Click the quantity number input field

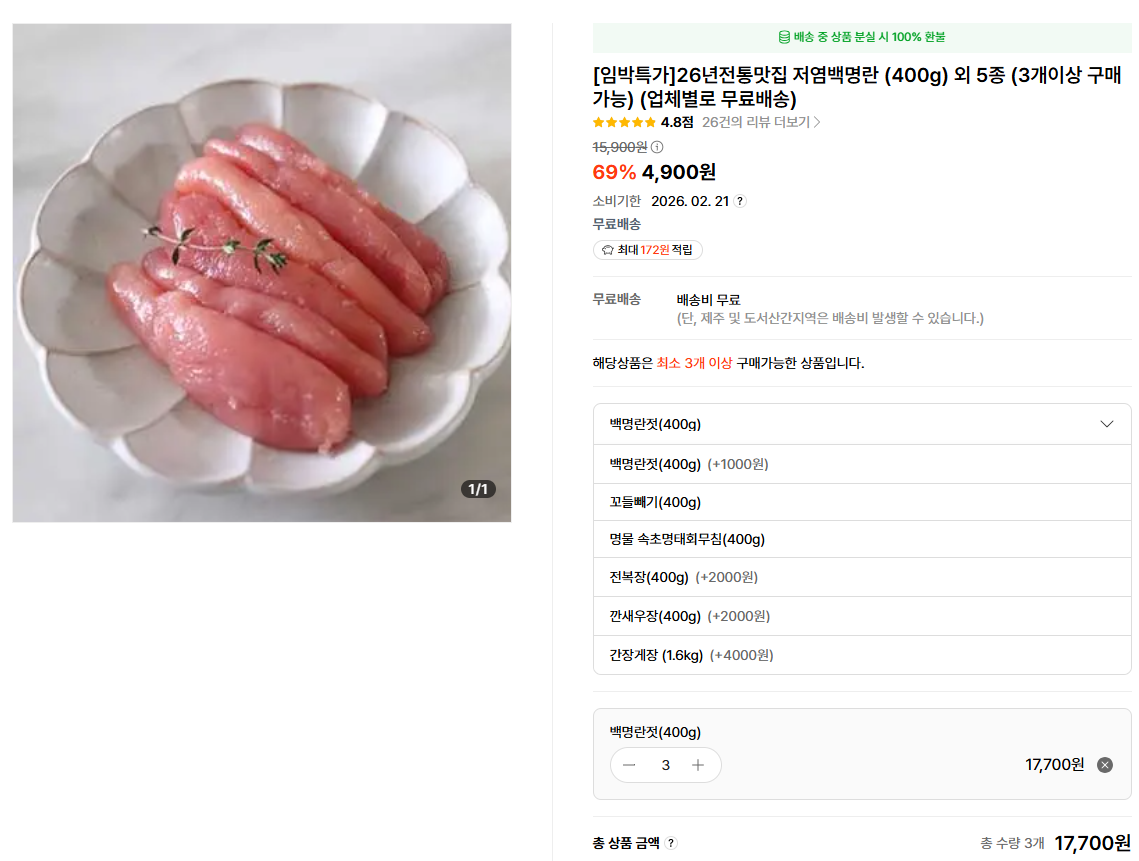[x=665, y=765]
